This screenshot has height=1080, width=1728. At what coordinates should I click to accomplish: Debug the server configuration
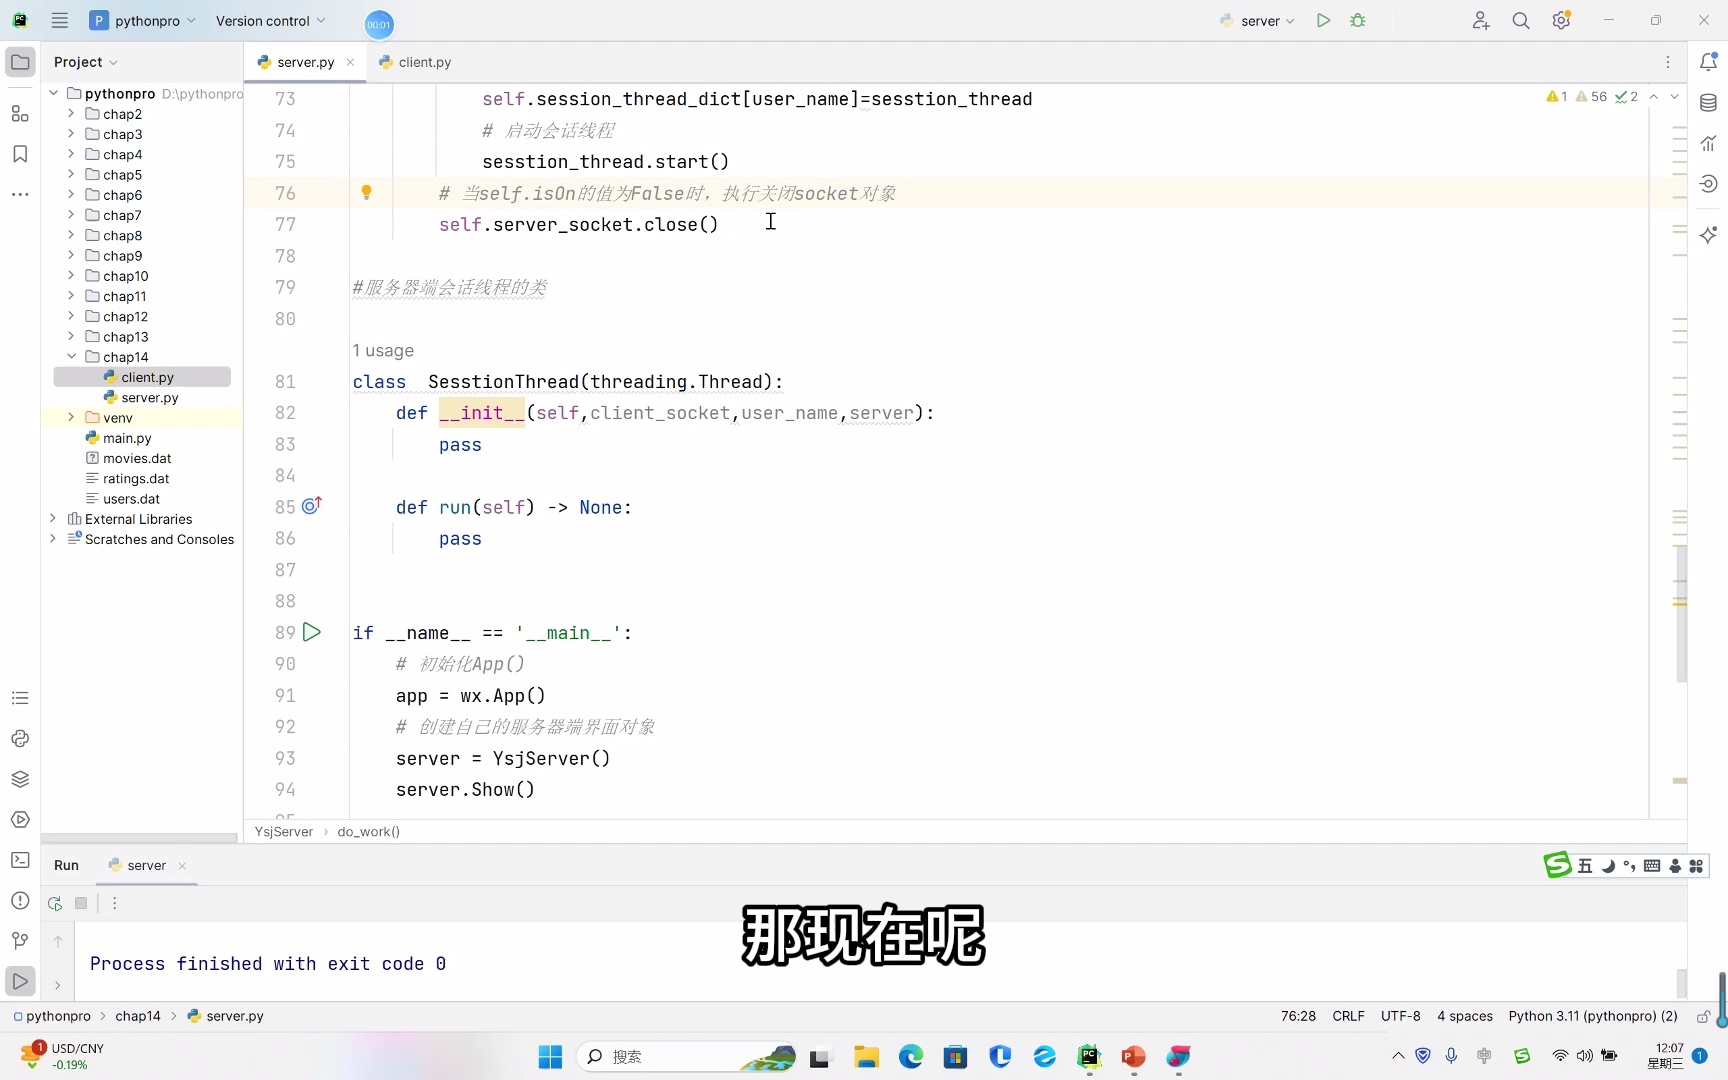coord(1358,20)
